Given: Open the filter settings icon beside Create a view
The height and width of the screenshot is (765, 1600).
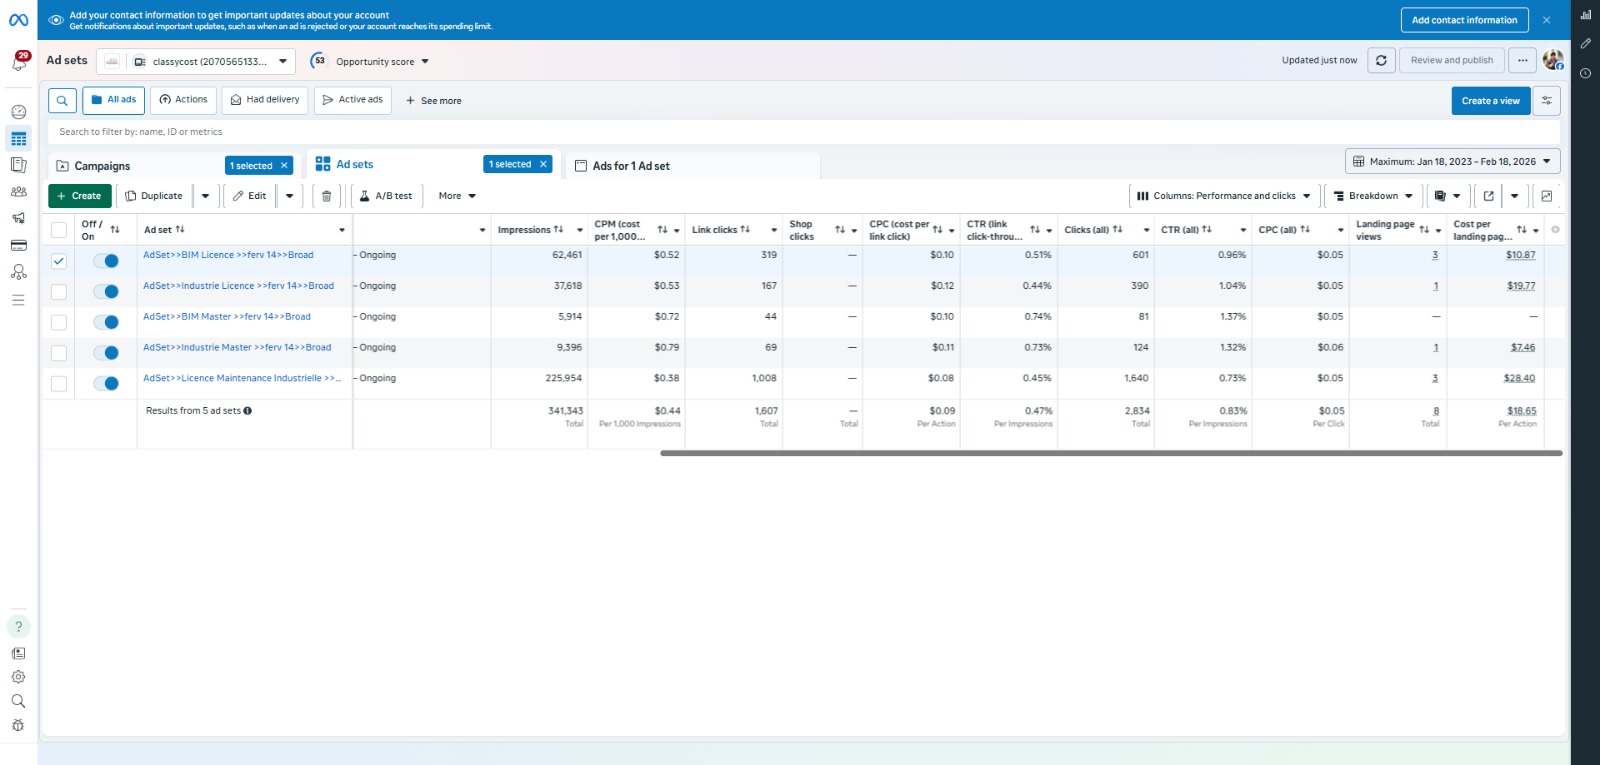Looking at the screenshot, I should [x=1547, y=101].
